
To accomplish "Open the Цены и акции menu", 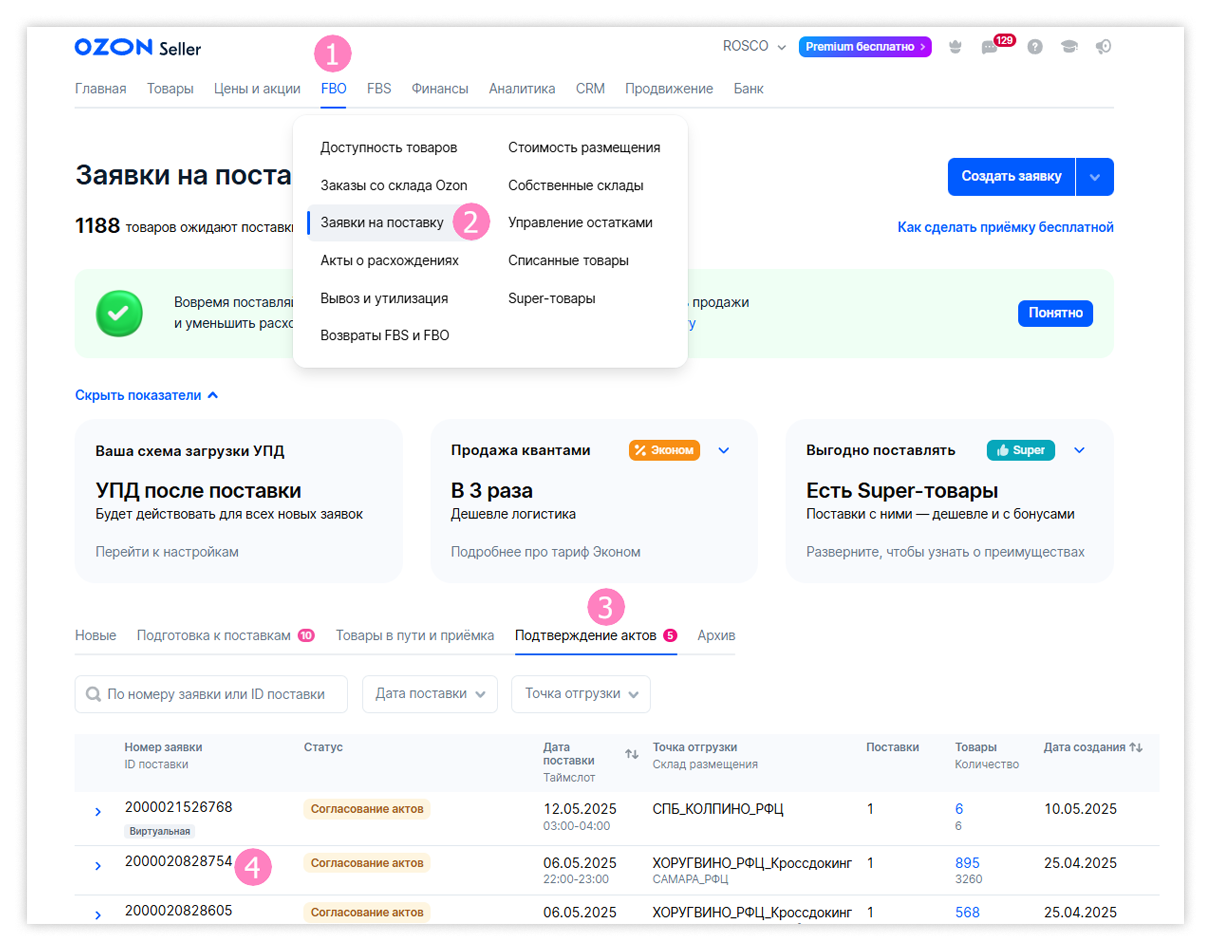I will pyautogui.click(x=257, y=88).
